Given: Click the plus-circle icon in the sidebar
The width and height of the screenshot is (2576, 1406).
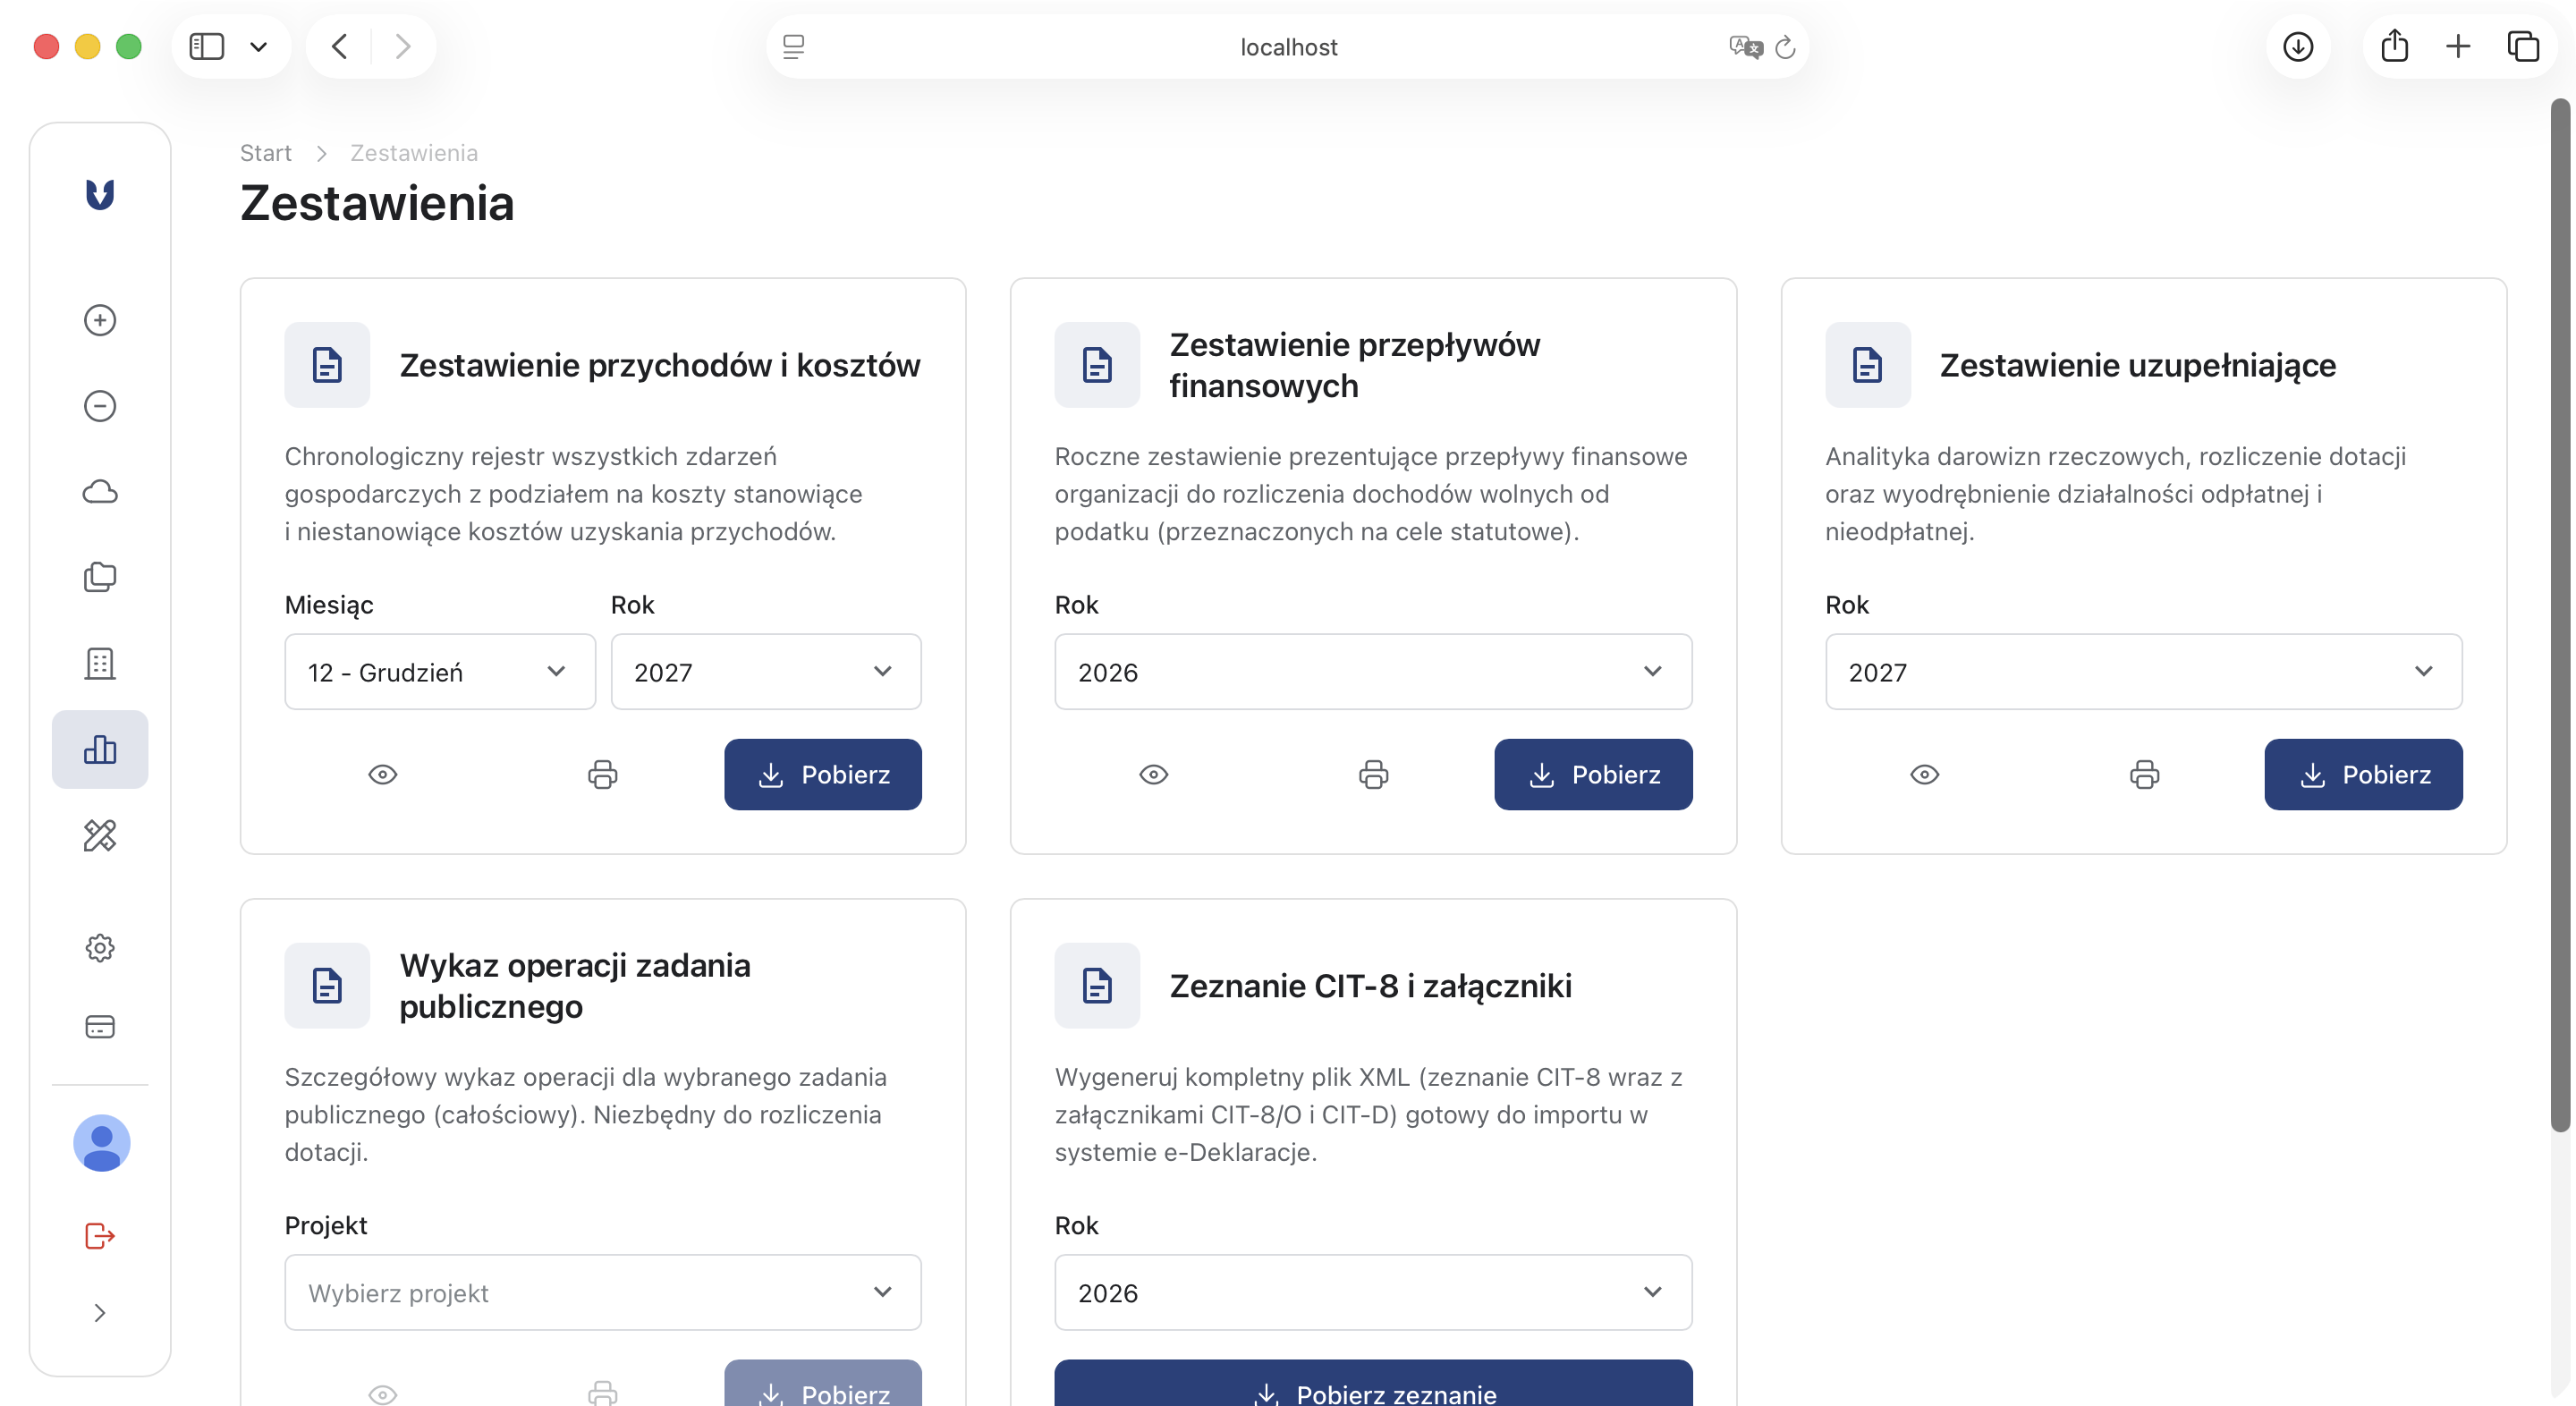Looking at the screenshot, I should click(100, 320).
